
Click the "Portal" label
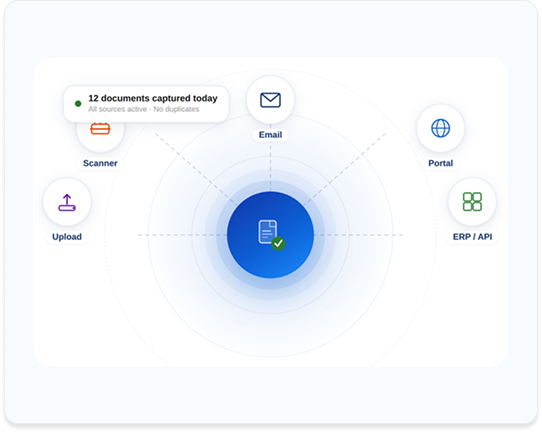point(440,163)
